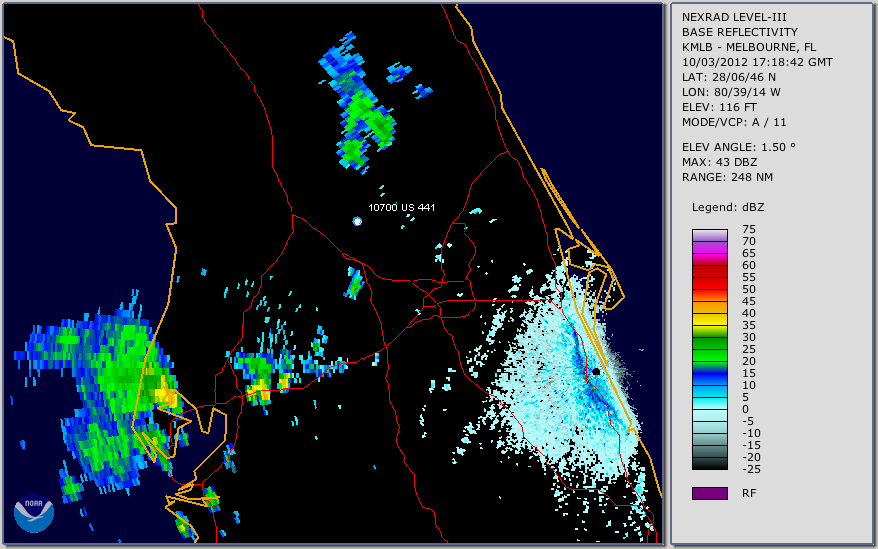
Task: Click the black radar site dot
Action: [596, 371]
